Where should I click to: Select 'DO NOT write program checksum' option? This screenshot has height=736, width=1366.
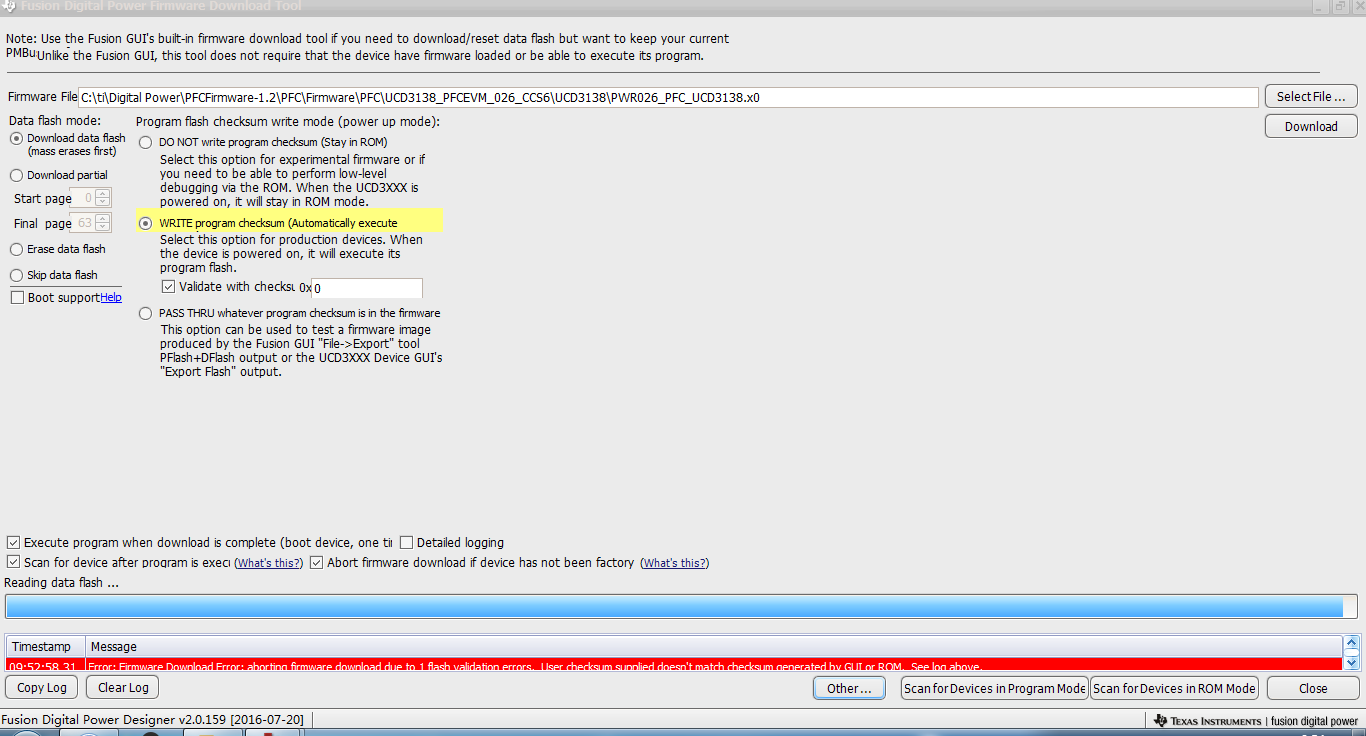point(146,142)
